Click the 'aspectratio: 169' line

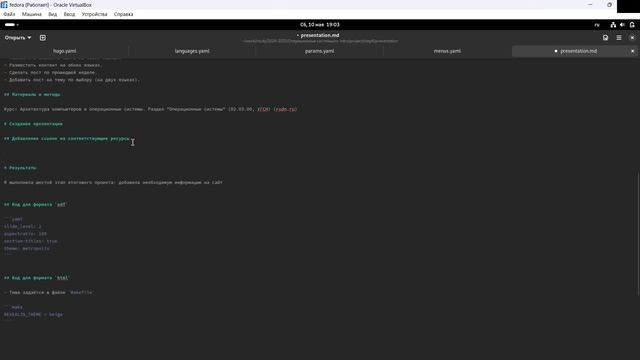25,233
